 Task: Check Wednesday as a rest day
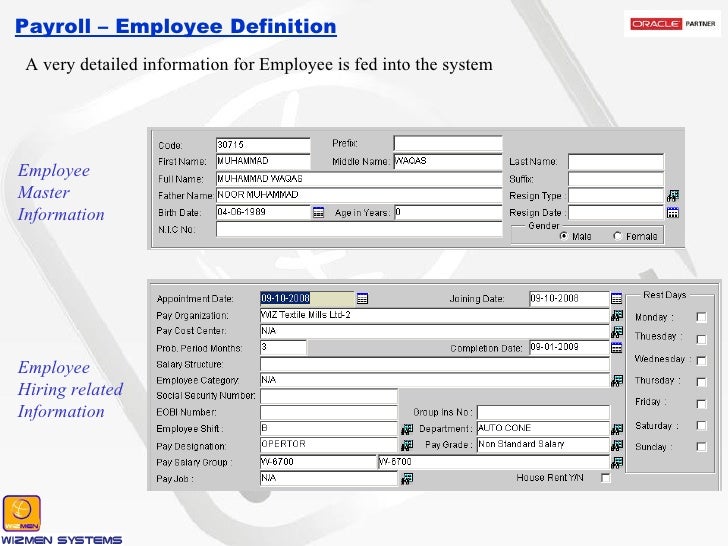(x=702, y=360)
